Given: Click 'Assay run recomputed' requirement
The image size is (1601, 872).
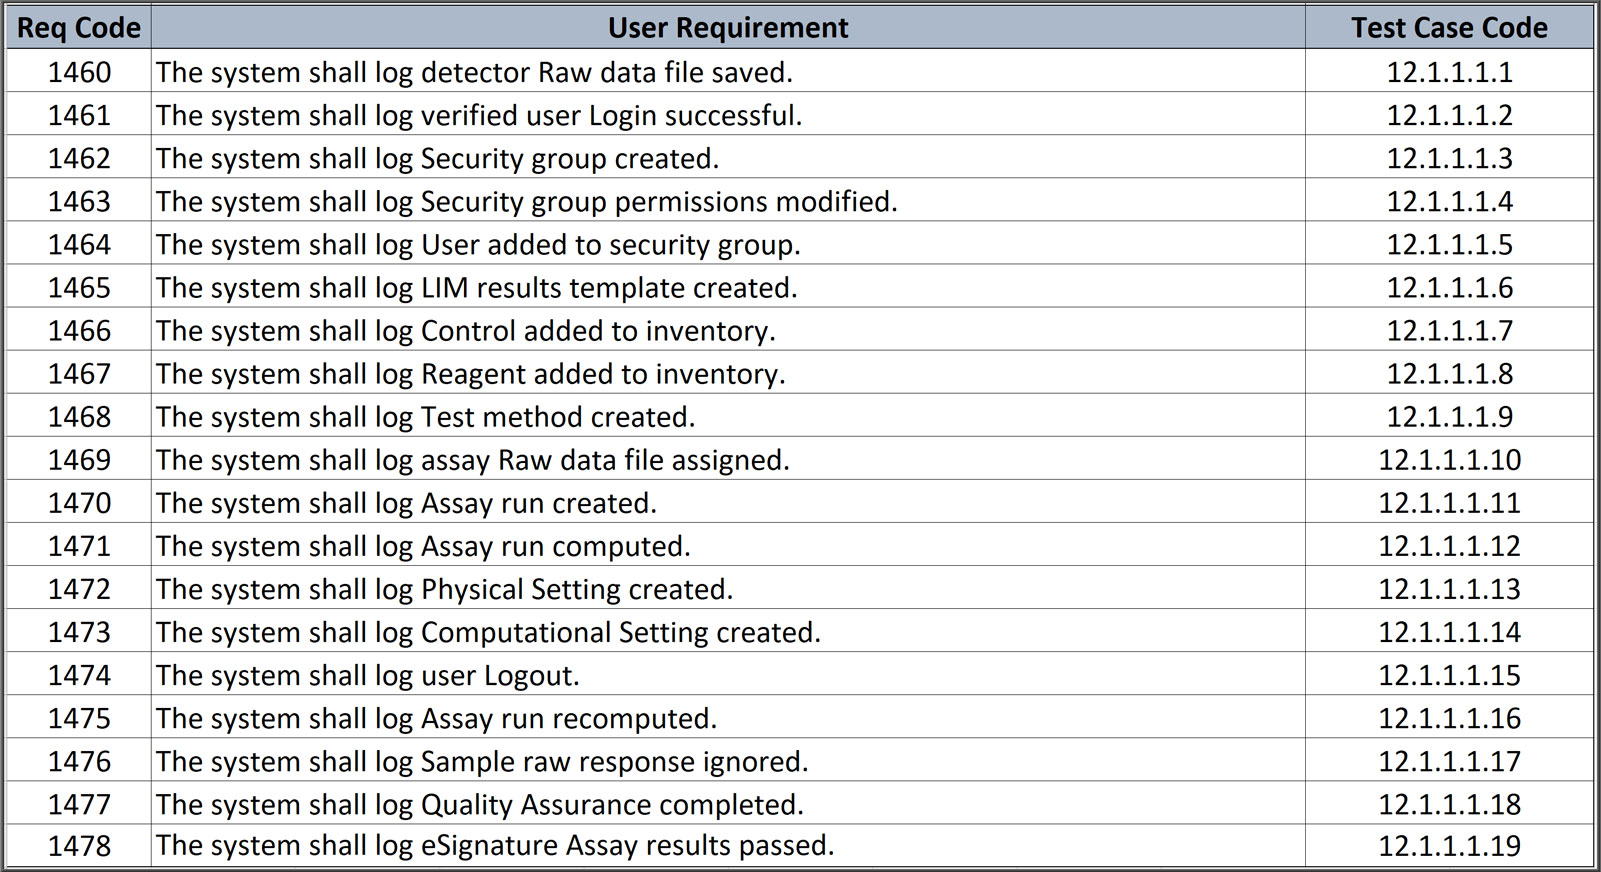Looking at the screenshot, I should tap(437, 717).
